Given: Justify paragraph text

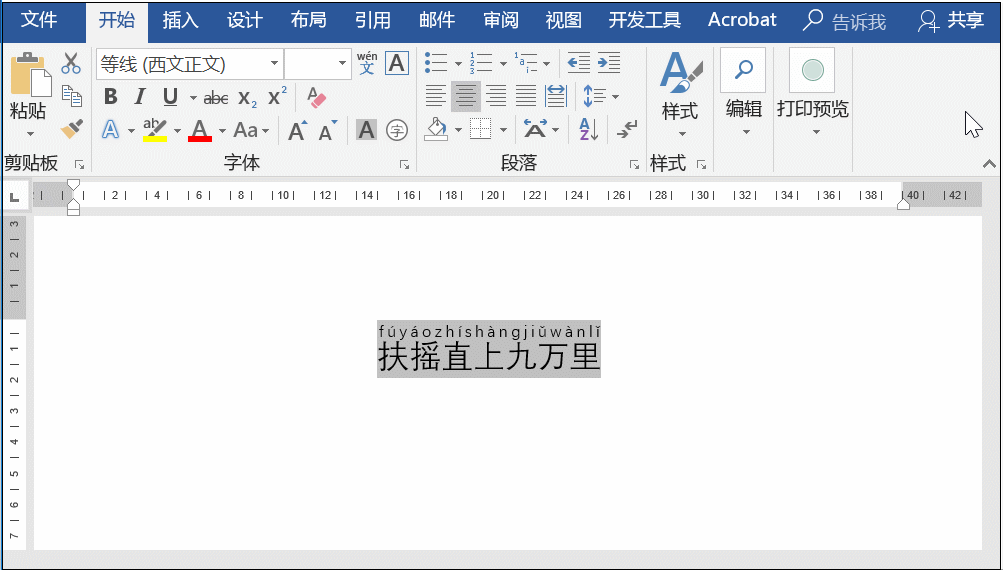Looking at the screenshot, I should (x=526, y=97).
